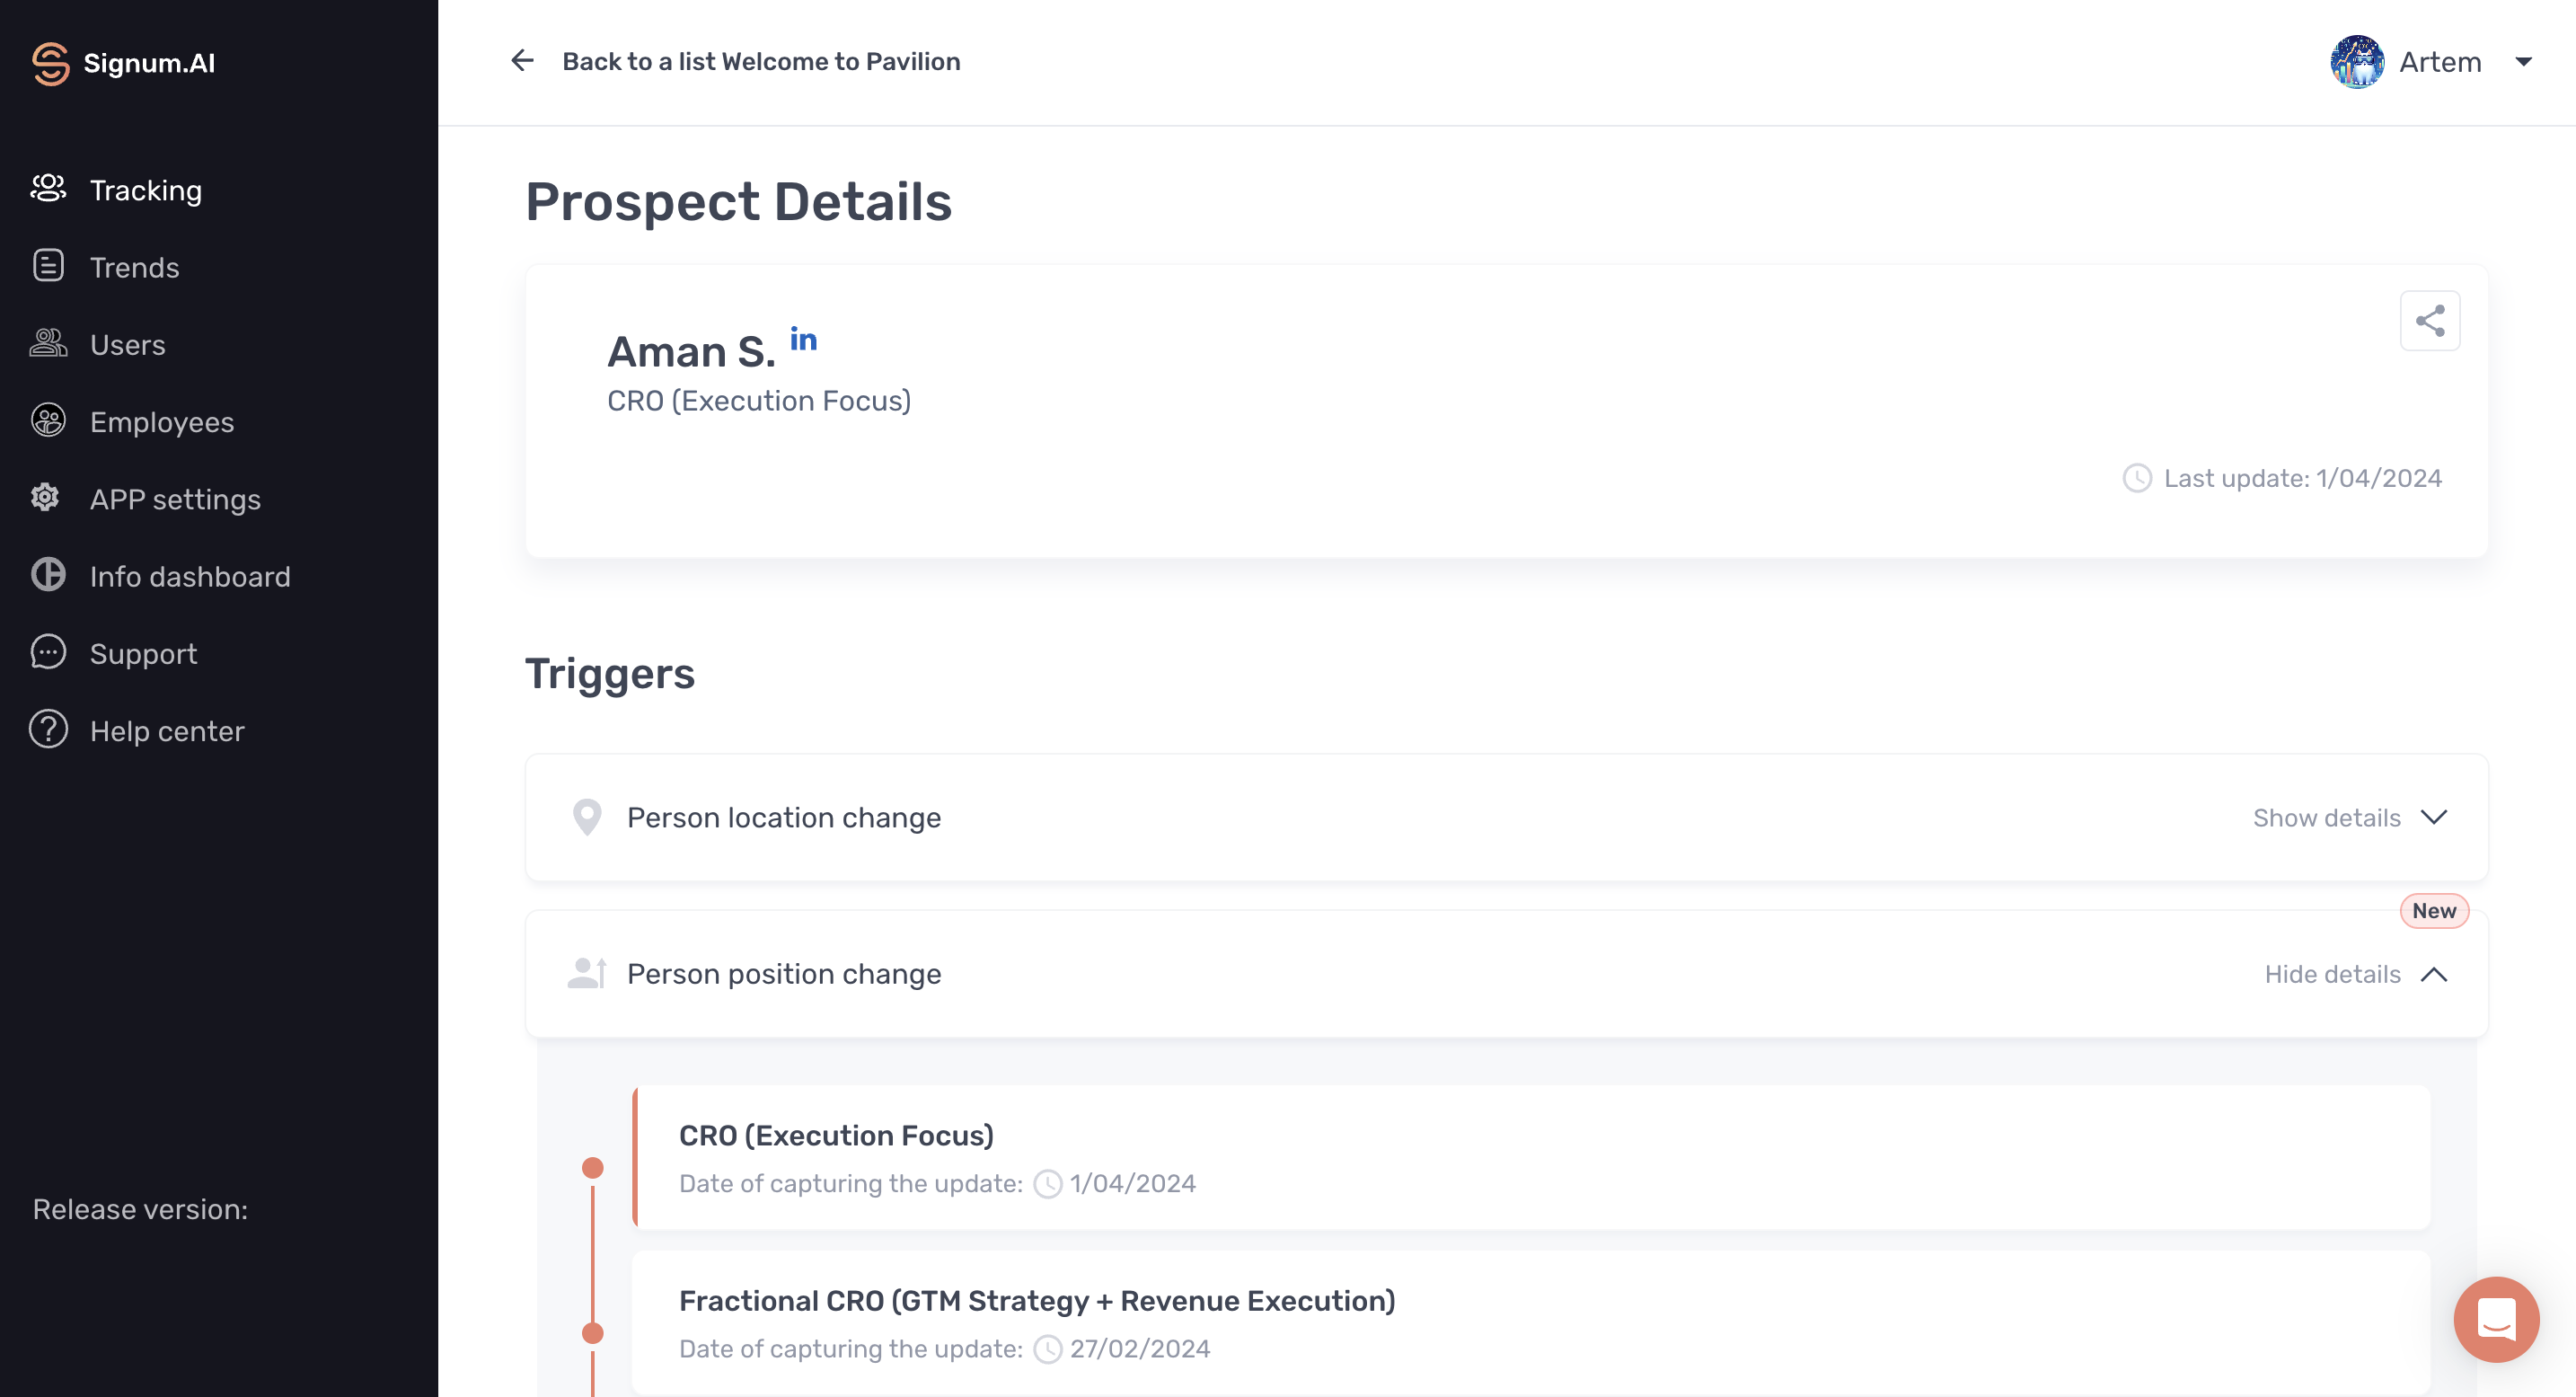Select the Trends icon in sidebar
2576x1397 pixels.
[x=48, y=266]
